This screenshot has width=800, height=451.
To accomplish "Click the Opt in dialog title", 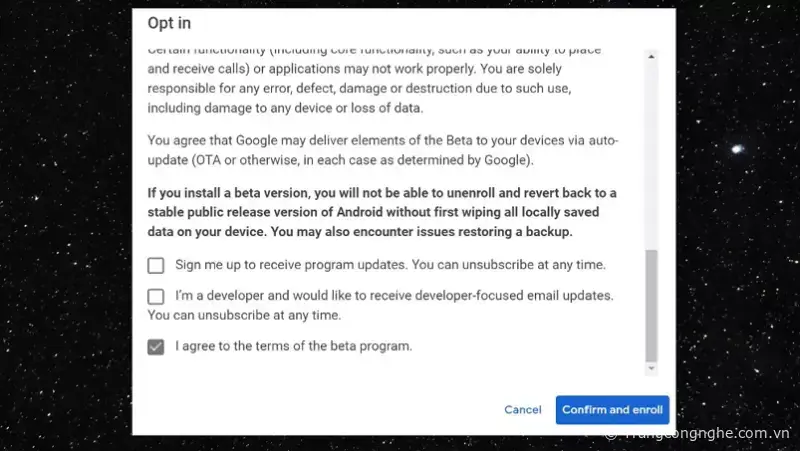I will coord(169,23).
